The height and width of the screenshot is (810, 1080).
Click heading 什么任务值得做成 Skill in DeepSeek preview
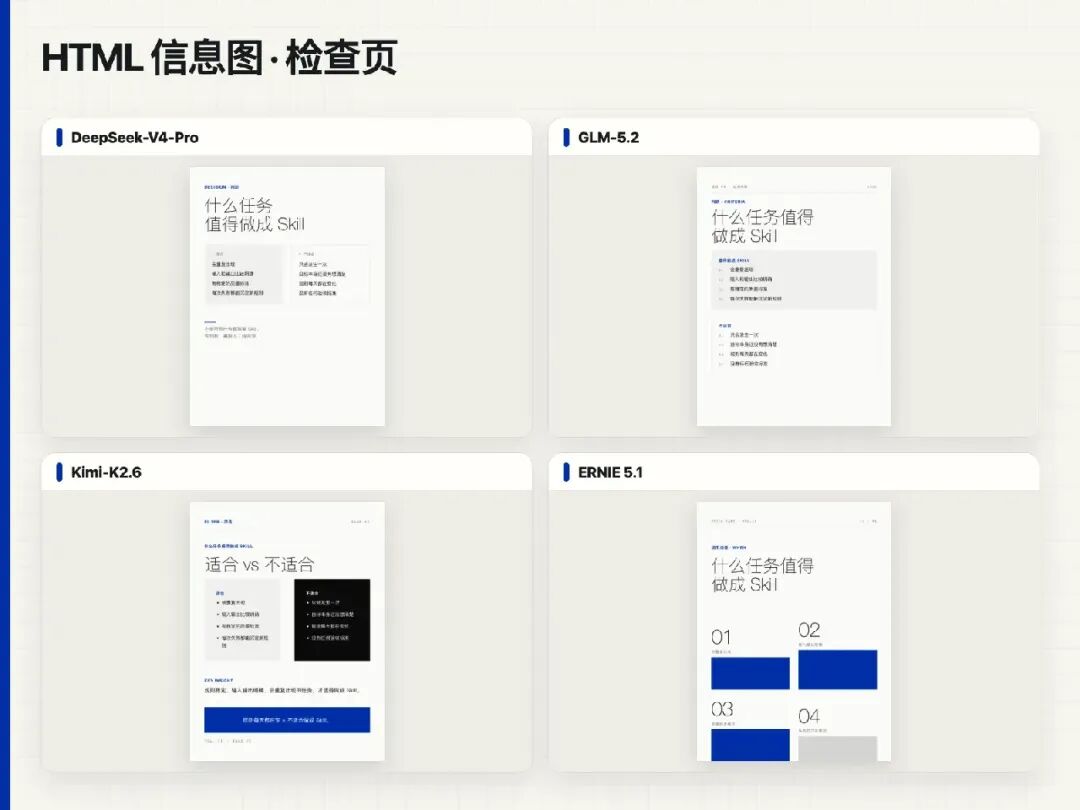click(254, 214)
